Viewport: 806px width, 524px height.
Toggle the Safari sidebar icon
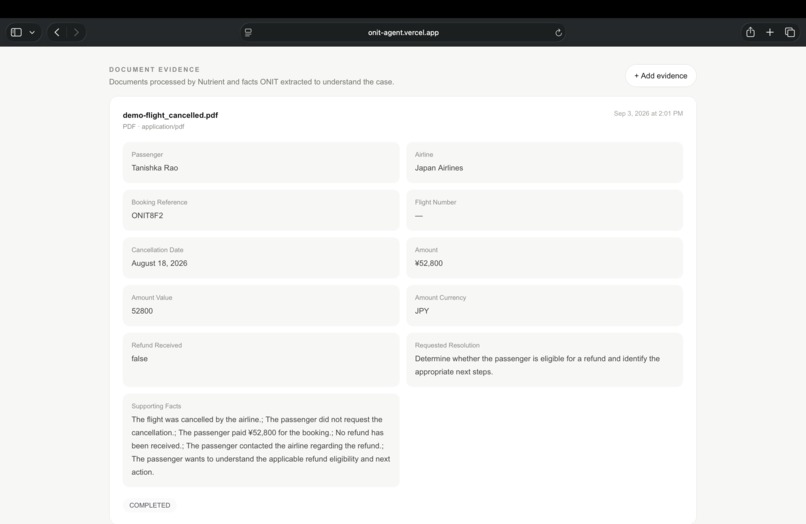pyautogui.click(x=16, y=32)
